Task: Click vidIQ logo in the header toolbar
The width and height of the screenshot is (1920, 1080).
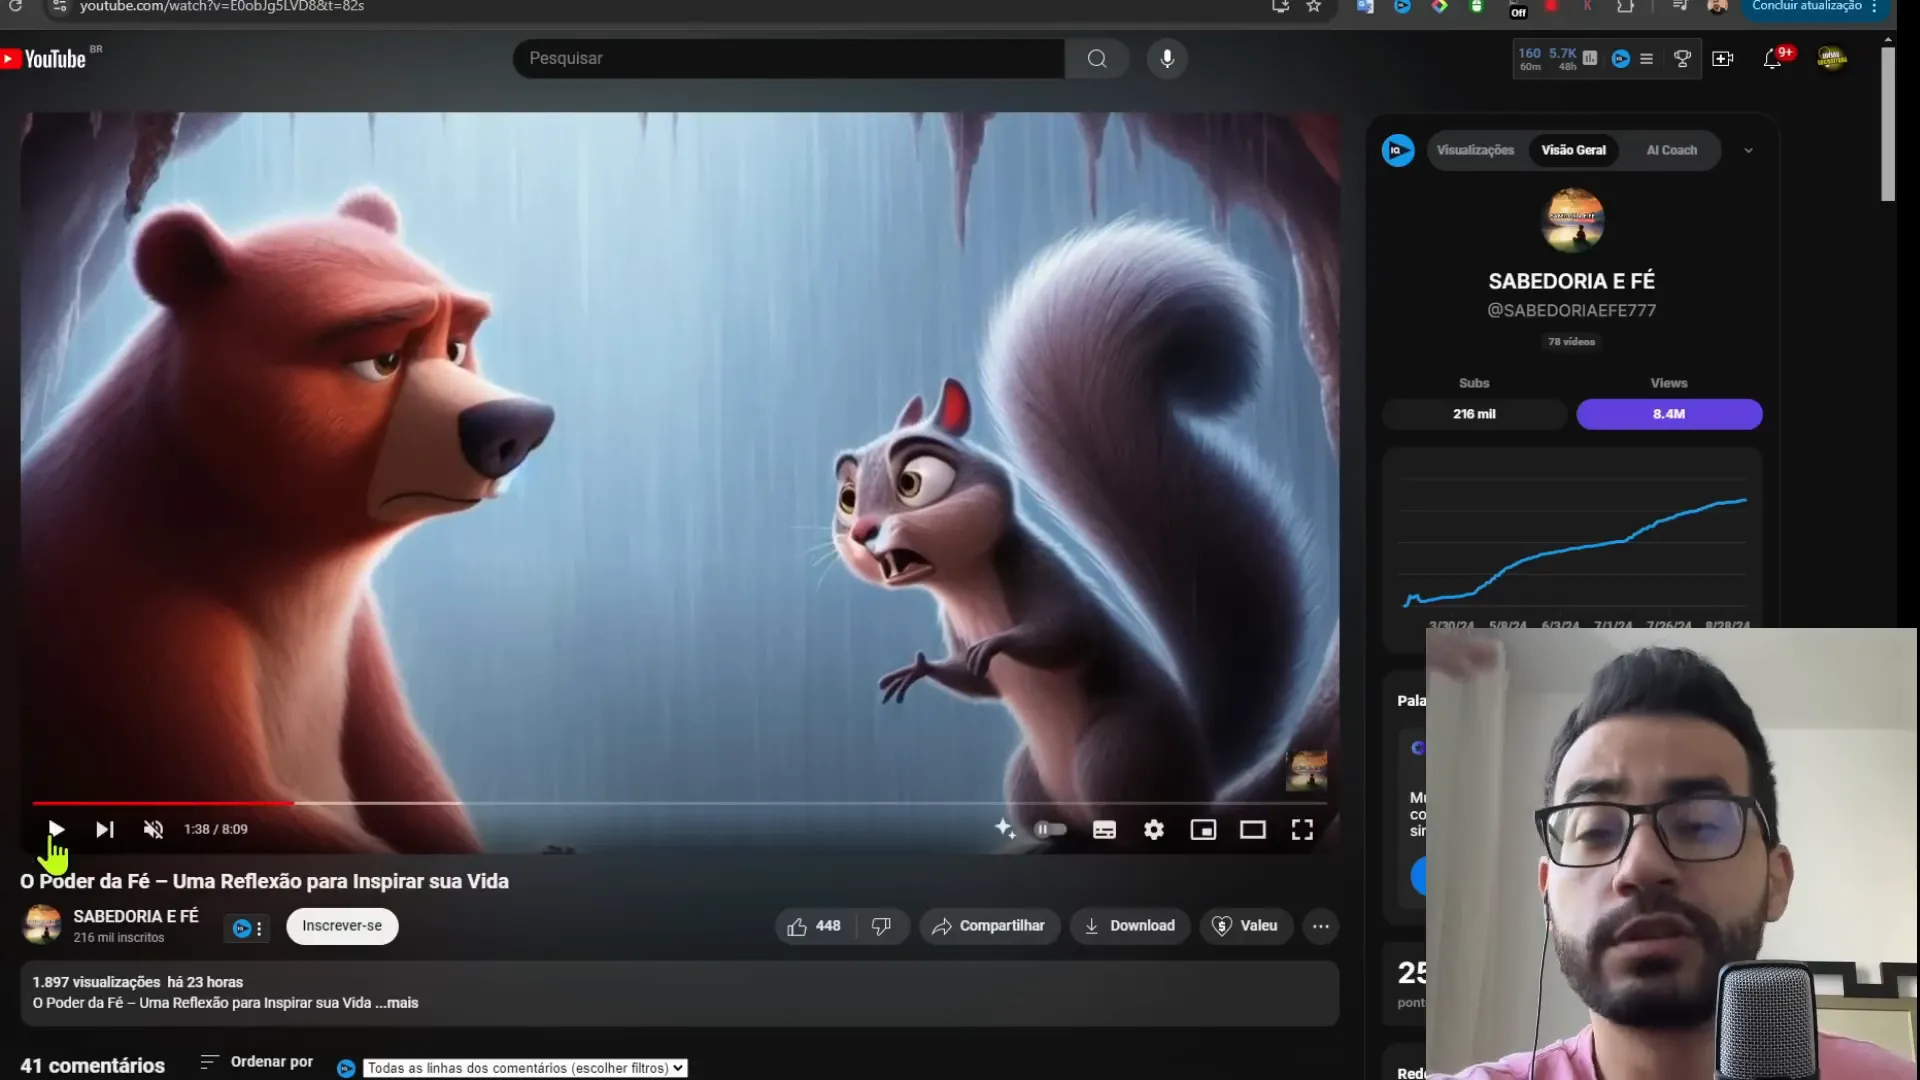Action: point(1621,59)
